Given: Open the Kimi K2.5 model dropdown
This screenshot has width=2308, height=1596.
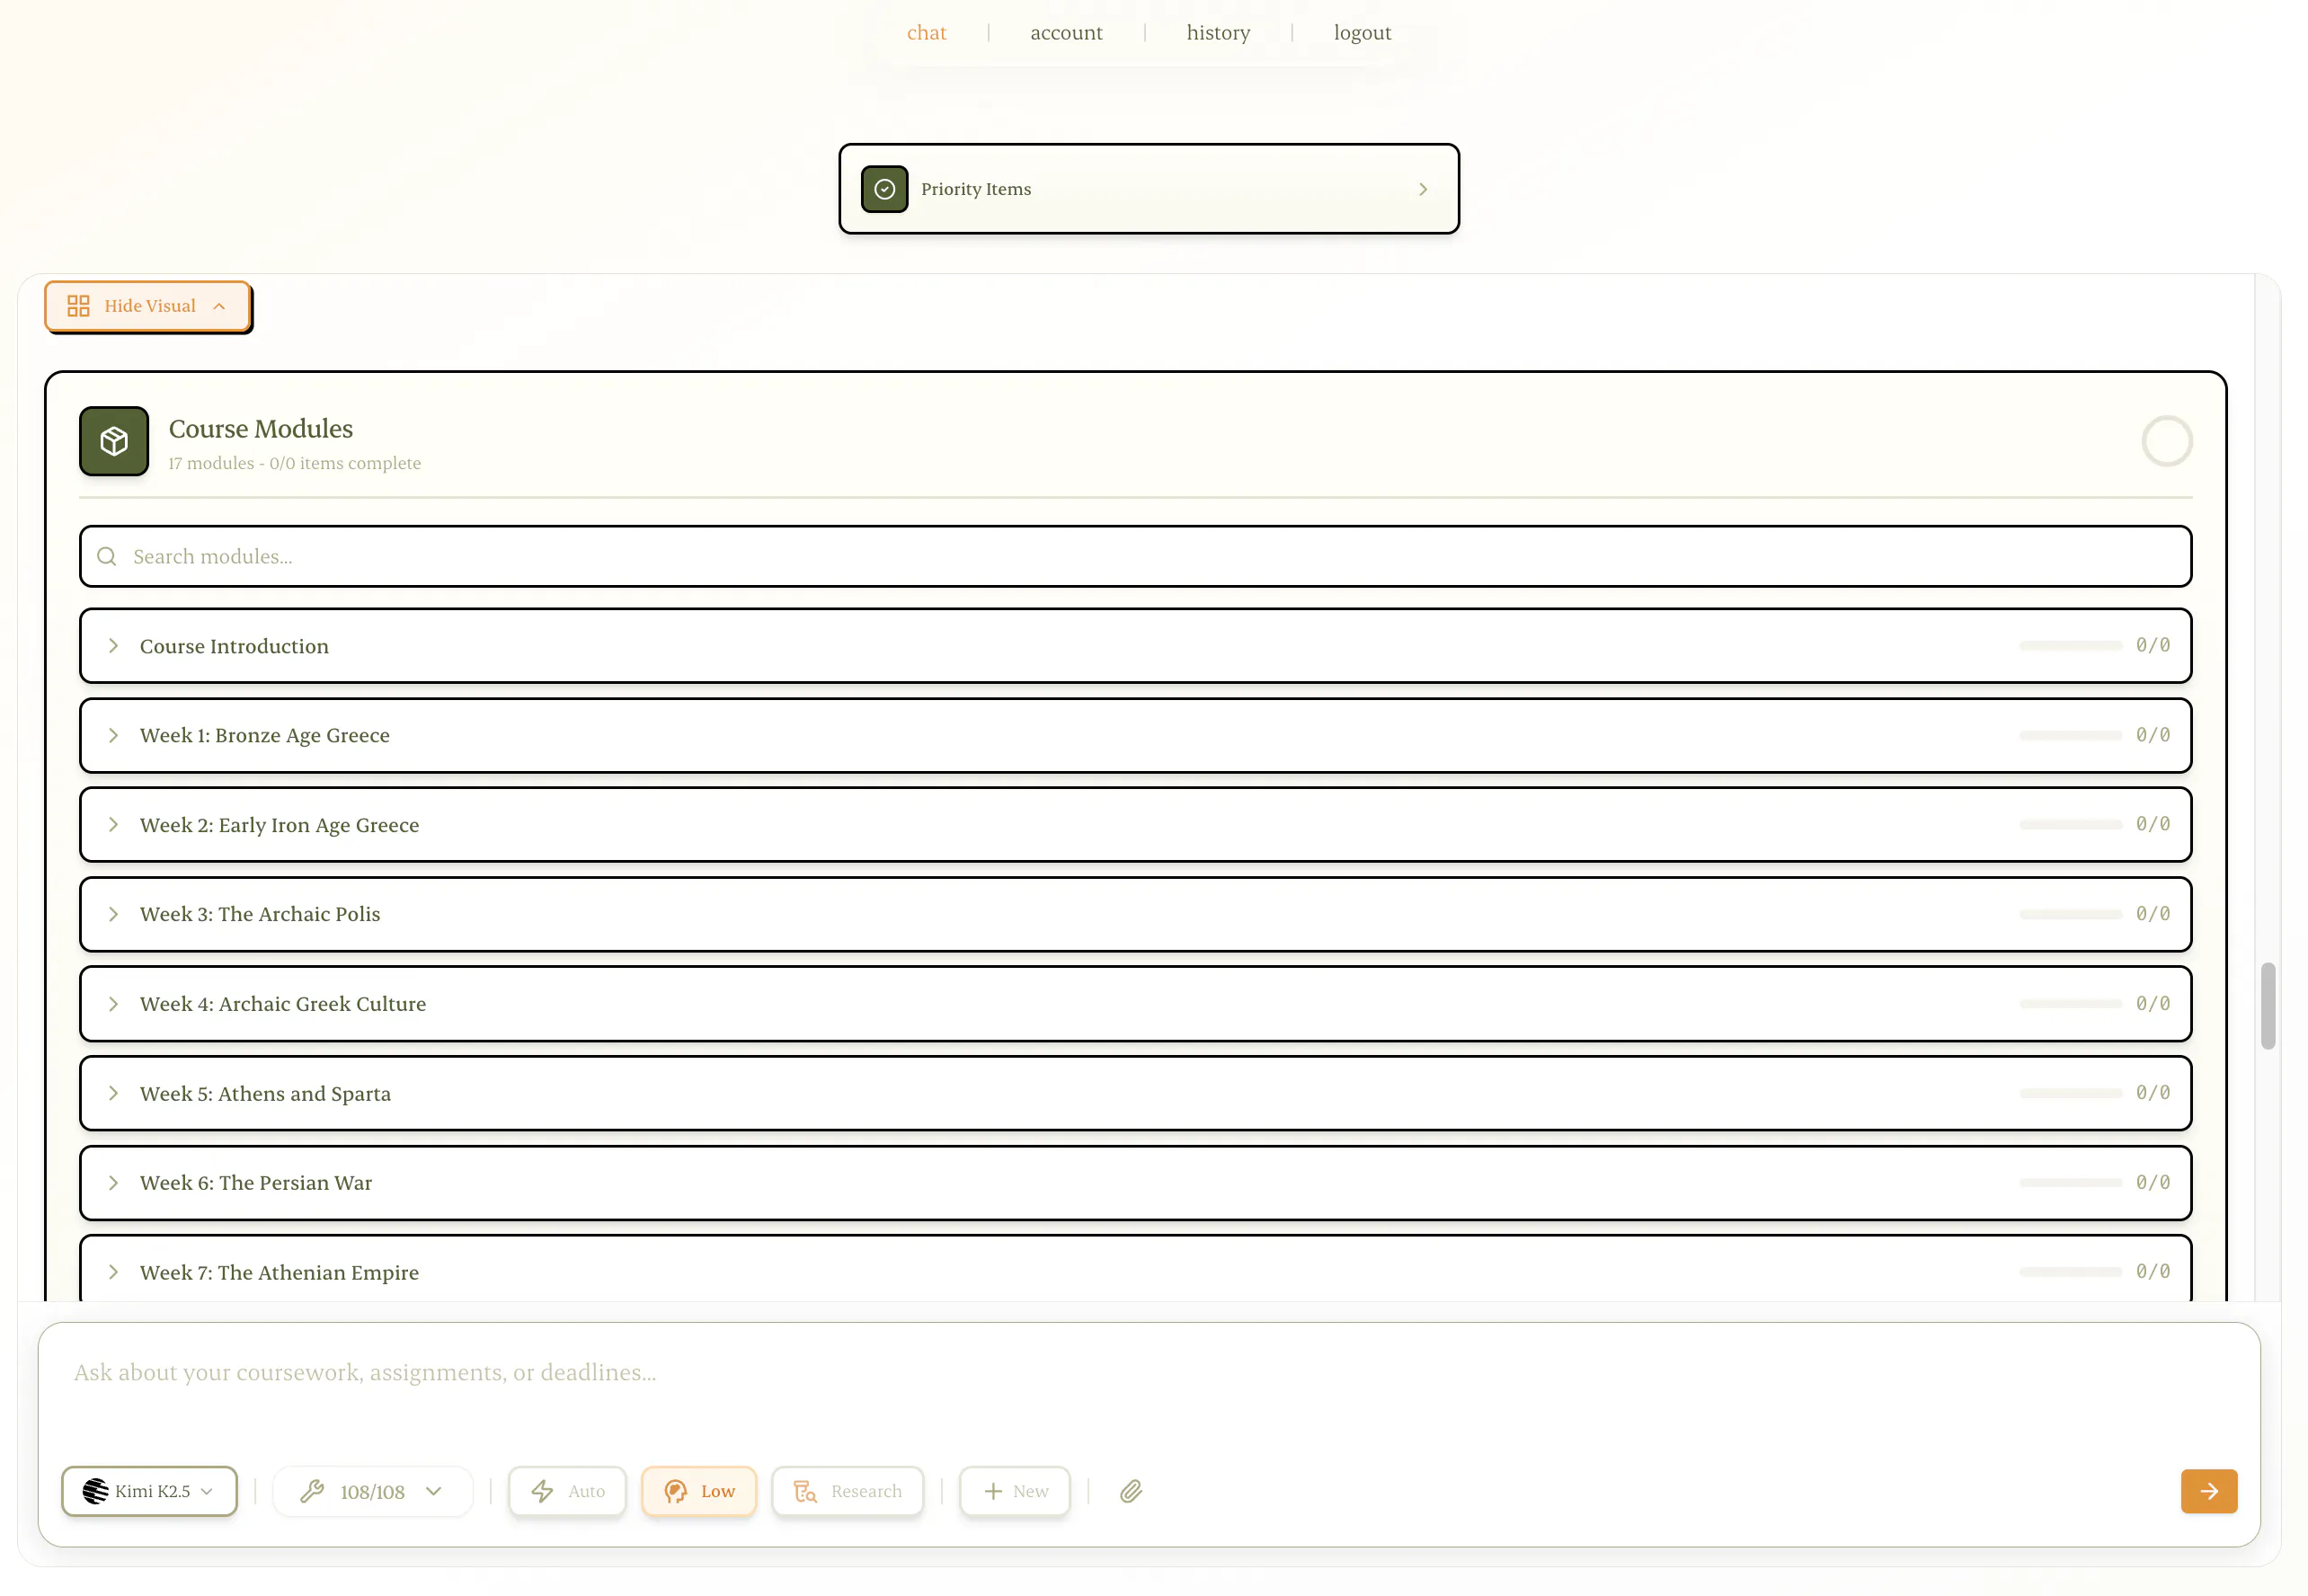Looking at the screenshot, I should 149,1491.
